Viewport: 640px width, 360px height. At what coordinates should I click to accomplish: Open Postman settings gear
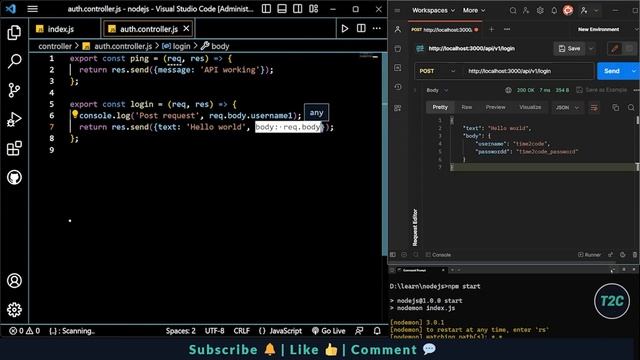[x=540, y=11]
